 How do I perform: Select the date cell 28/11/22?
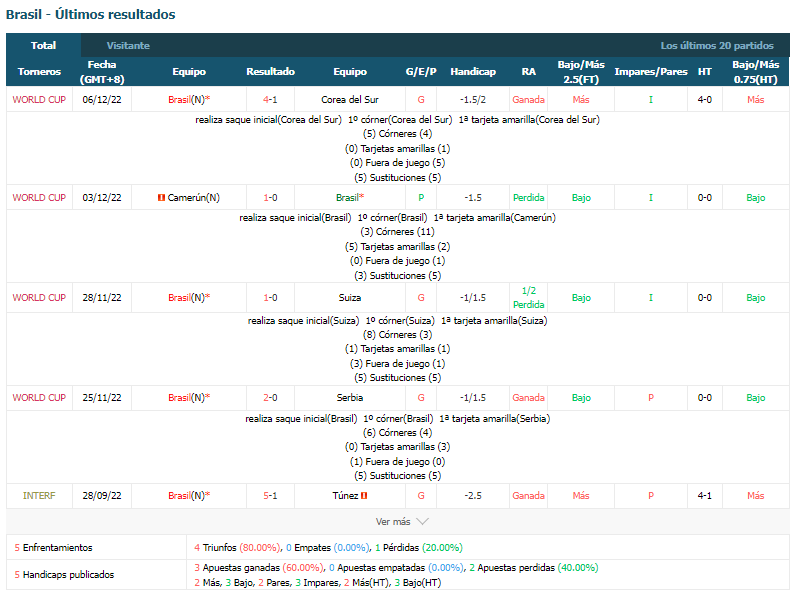click(102, 298)
